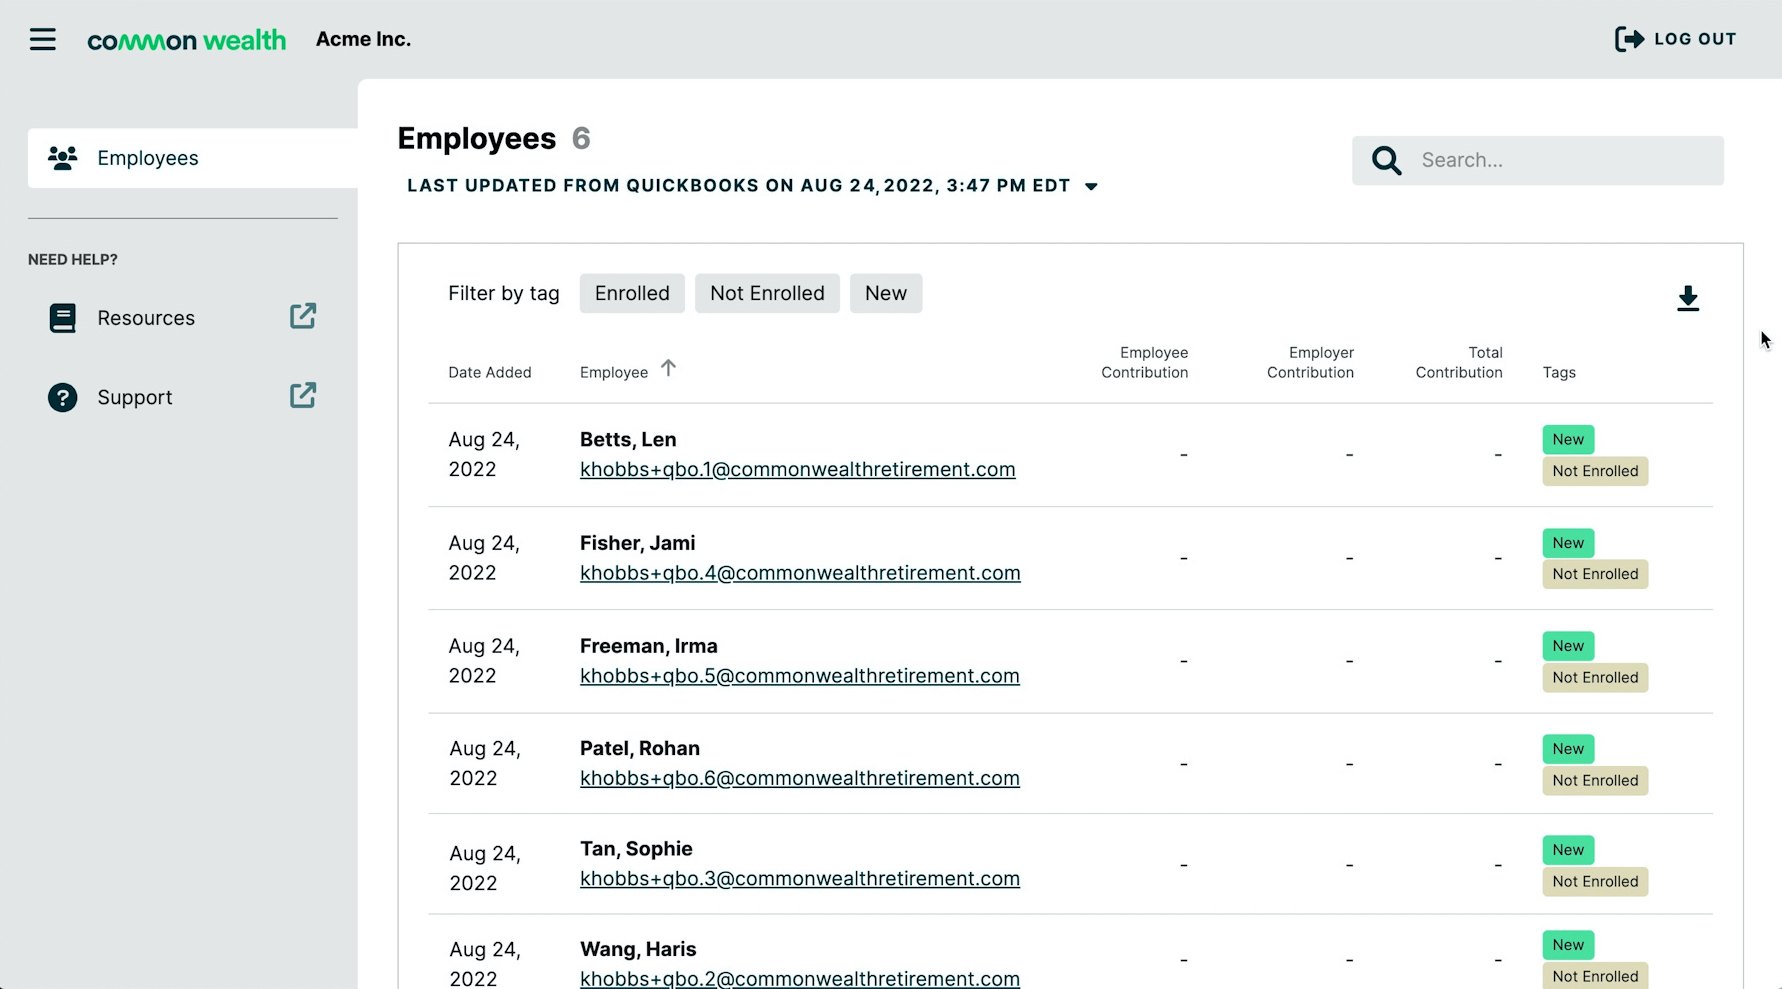Click Not Enrolled tag on Fisher, Jami row
This screenshot has width=1782, height=989.
coord(1595,574)
